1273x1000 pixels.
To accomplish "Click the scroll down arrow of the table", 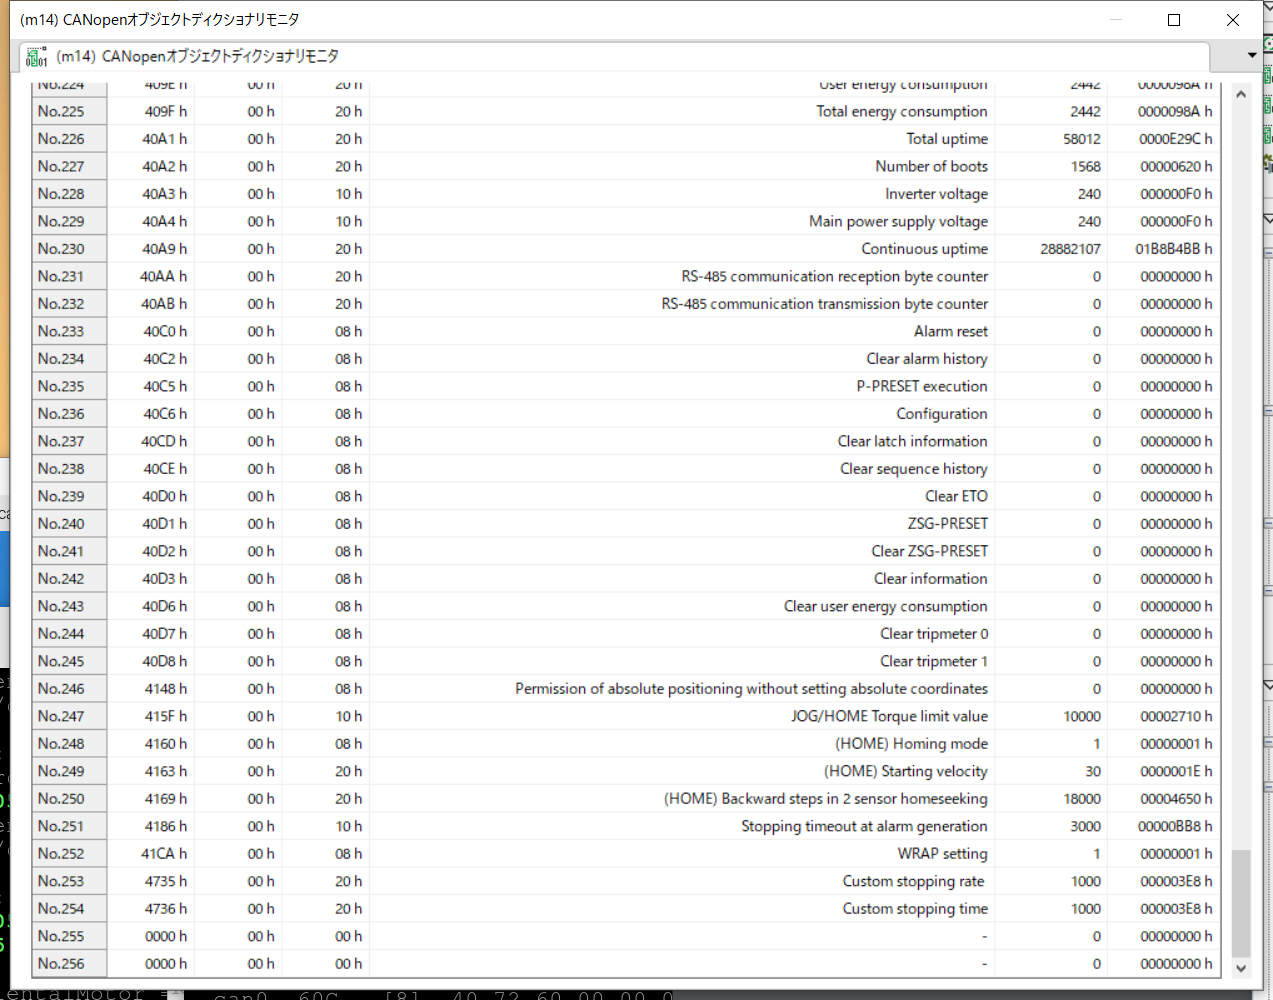I will (1241, 967).
